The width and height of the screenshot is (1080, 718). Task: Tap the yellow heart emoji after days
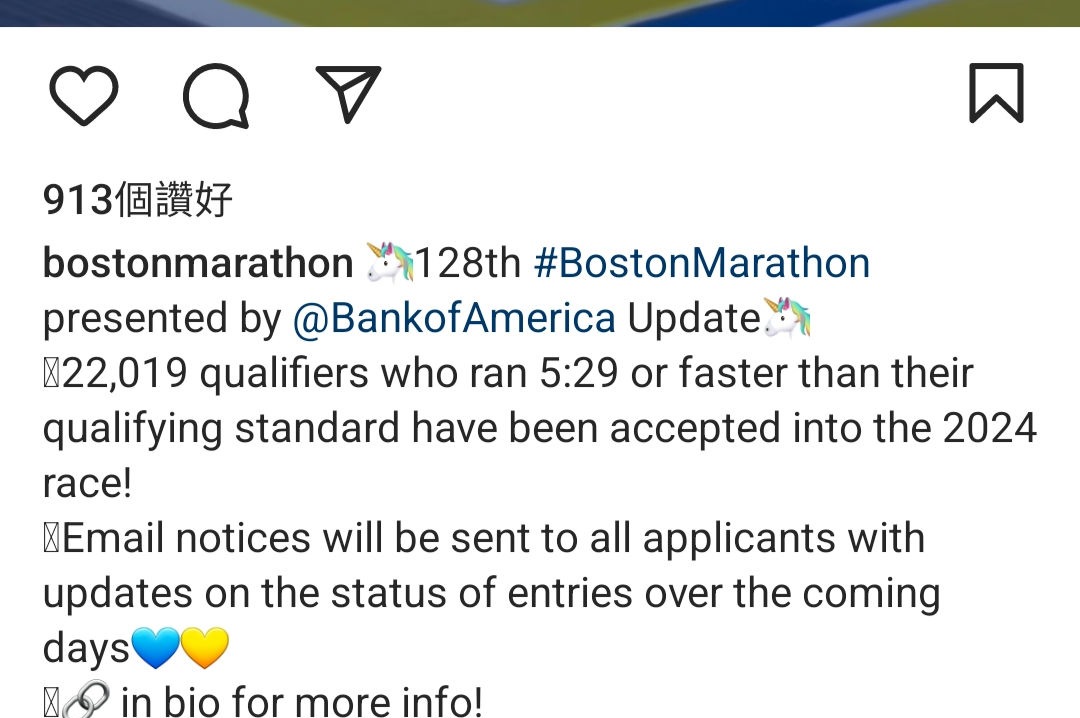[x=205, y=648]
